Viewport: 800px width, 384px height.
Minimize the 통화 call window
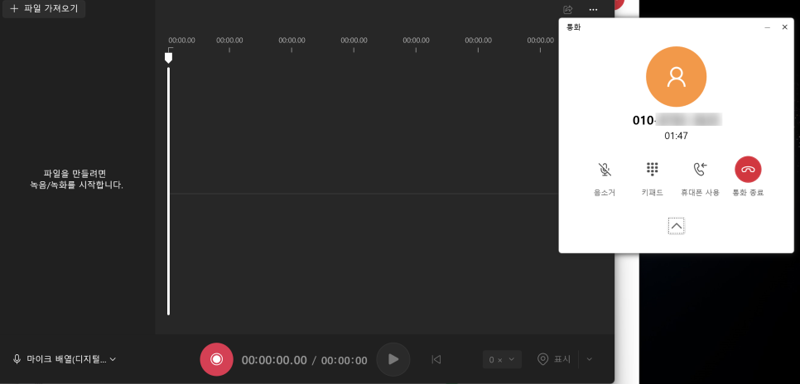[767, 28]
